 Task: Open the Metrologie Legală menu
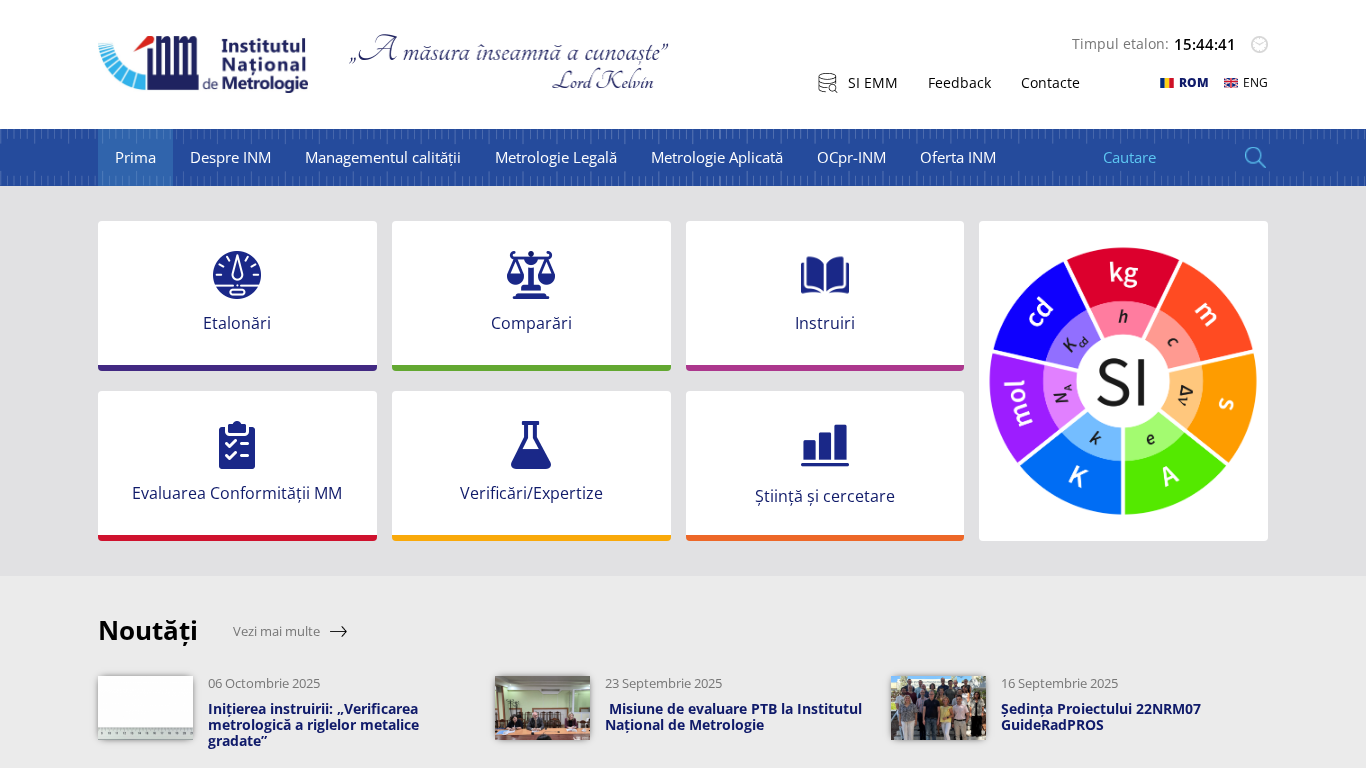tap(555, 157)
